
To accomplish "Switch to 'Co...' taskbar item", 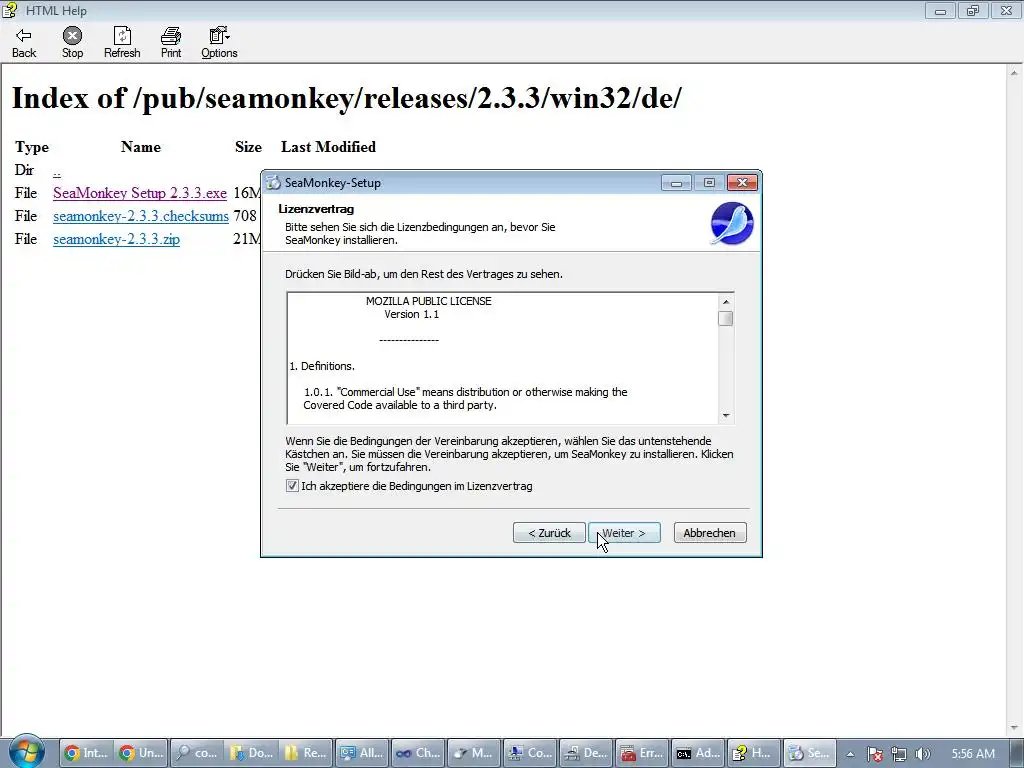I will [x=530, y=753].
